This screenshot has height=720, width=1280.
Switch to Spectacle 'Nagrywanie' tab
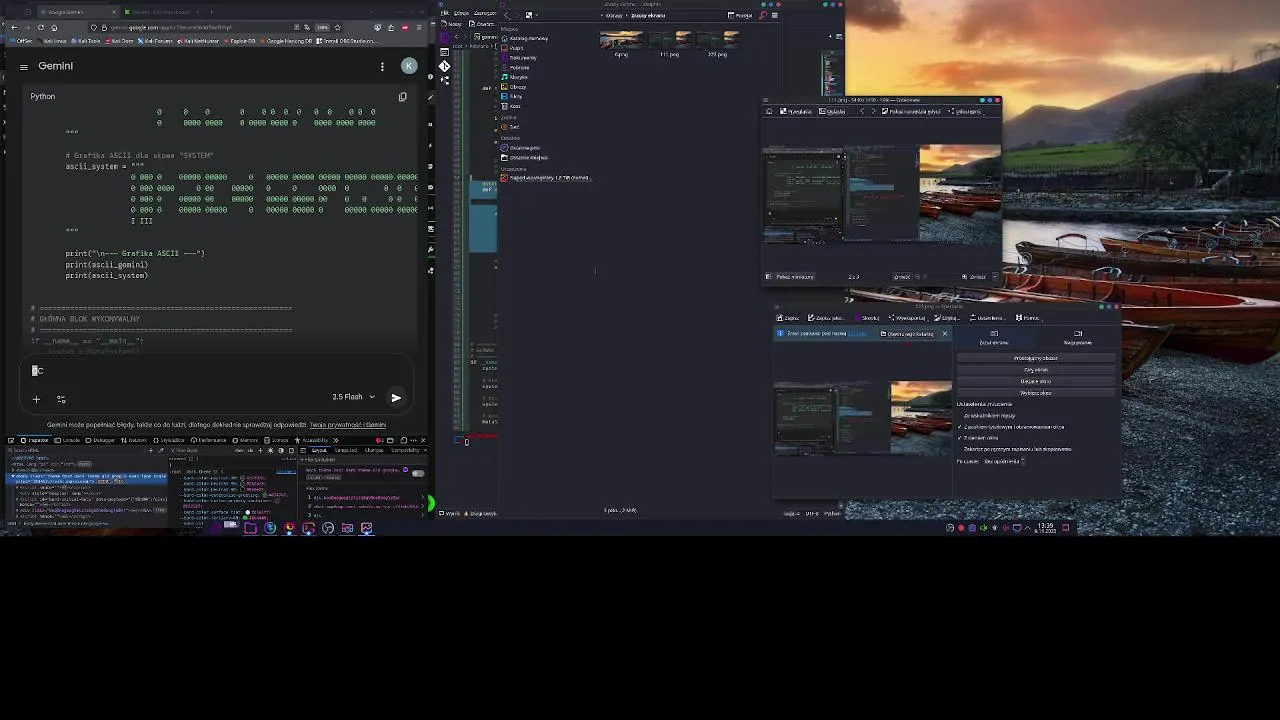pyautogui.click(x=1078, y=337)
